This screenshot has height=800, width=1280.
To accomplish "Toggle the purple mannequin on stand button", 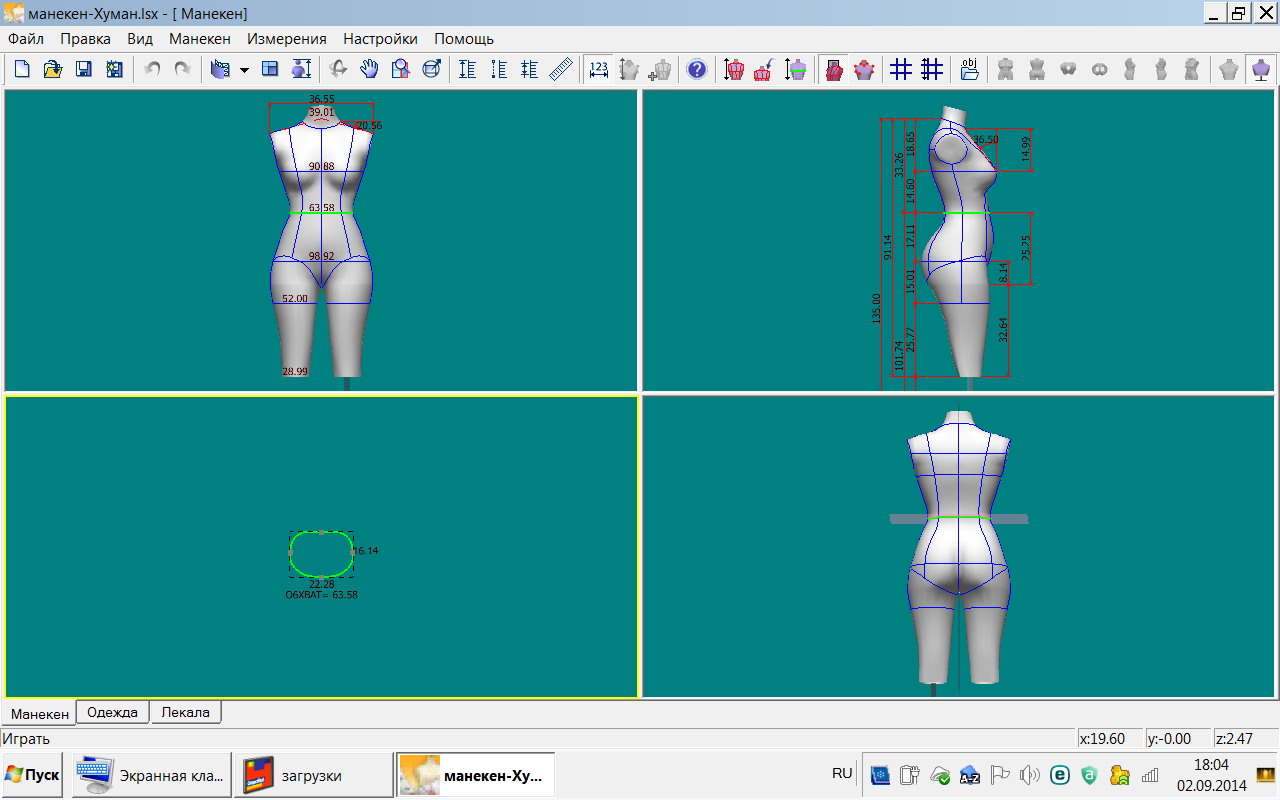I will pyautogui.click(x=1261, y=69).
